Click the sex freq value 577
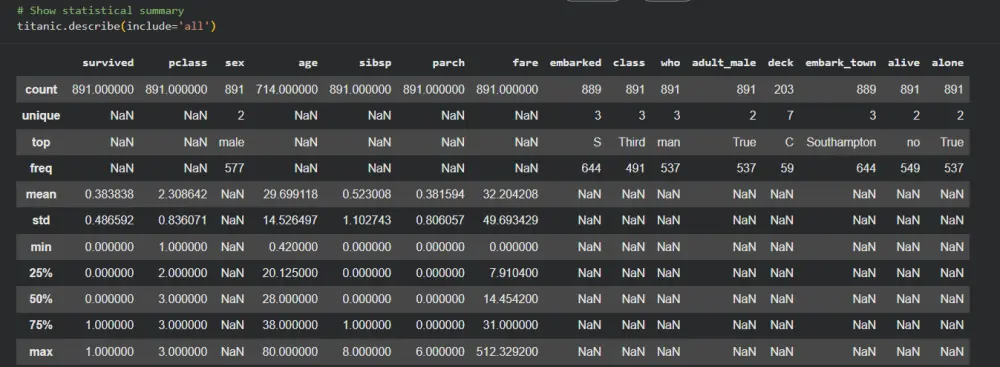 [235, 169]
